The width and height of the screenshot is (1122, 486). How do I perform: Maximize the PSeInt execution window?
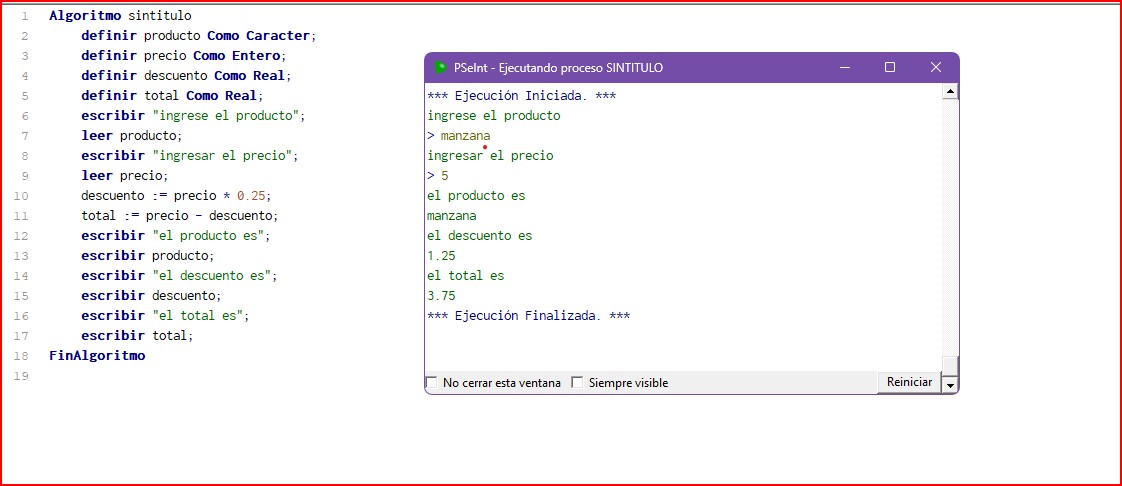pyautogui.click(x=890, y=68)
